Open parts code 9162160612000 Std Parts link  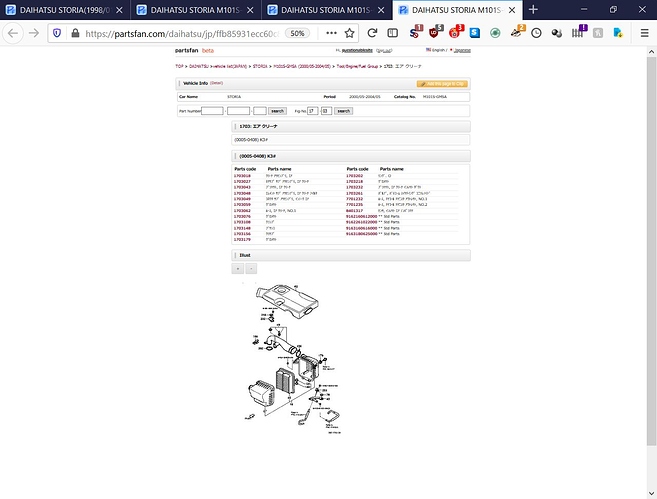[x=362, y=217]
